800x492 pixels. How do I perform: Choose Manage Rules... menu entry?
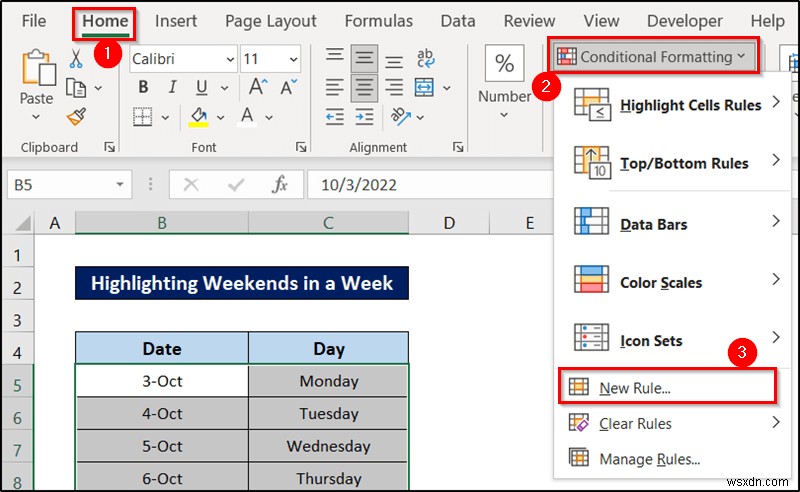(x=674, y=459)
